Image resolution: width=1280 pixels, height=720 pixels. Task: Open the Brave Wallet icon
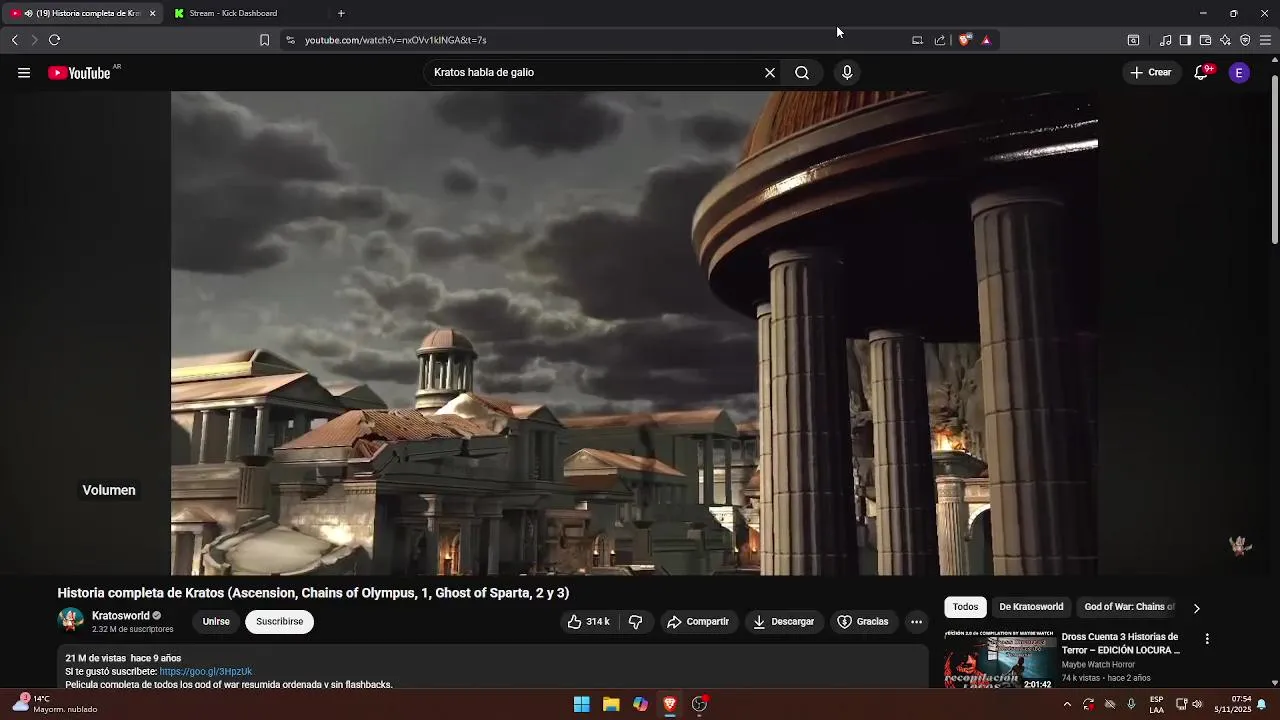pyautogui.click(x=1205, y=40)
